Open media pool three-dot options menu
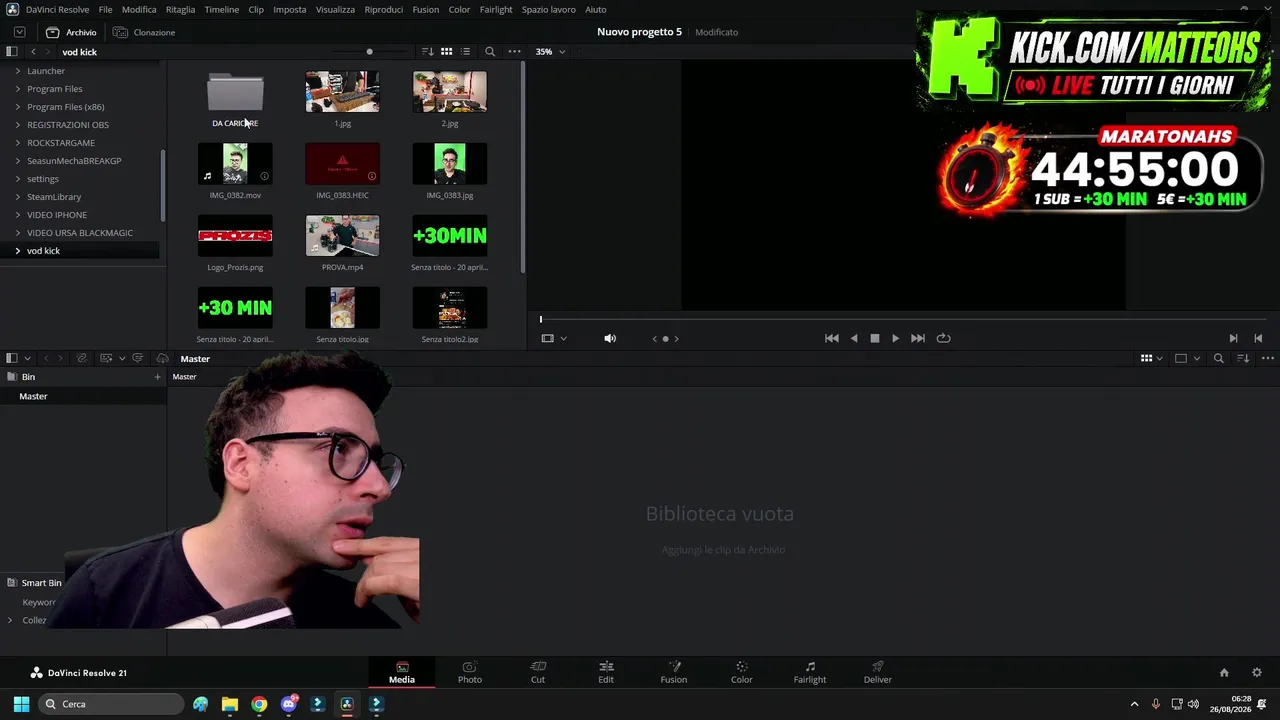This screenshot has height=720, width=1280. click(1268, 358)
